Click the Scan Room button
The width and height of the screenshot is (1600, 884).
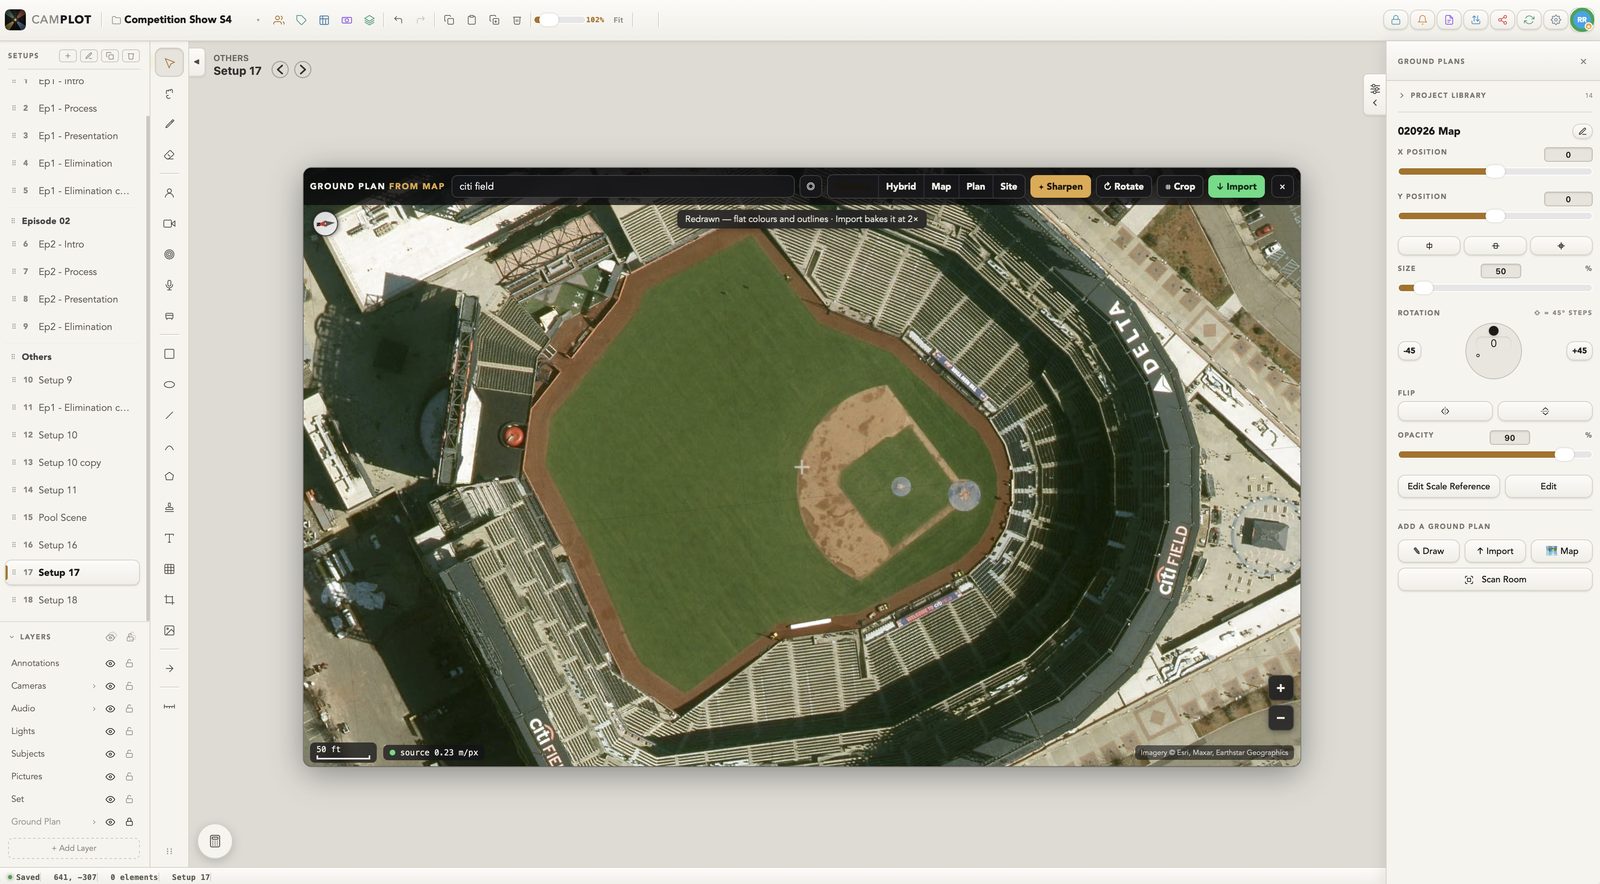(1495, 580)
